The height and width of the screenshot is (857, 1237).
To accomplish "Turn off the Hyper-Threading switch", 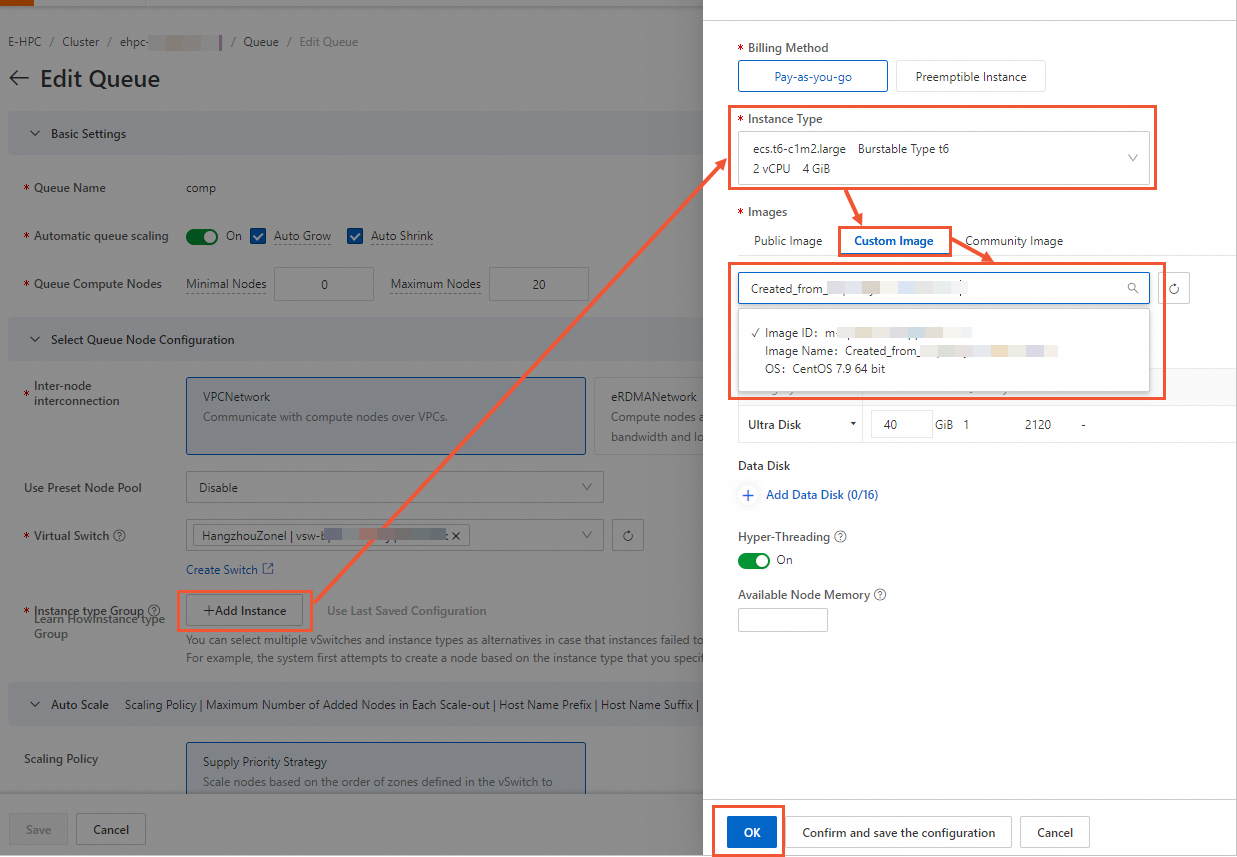I will pyautogui.click(x=754, y=561).
